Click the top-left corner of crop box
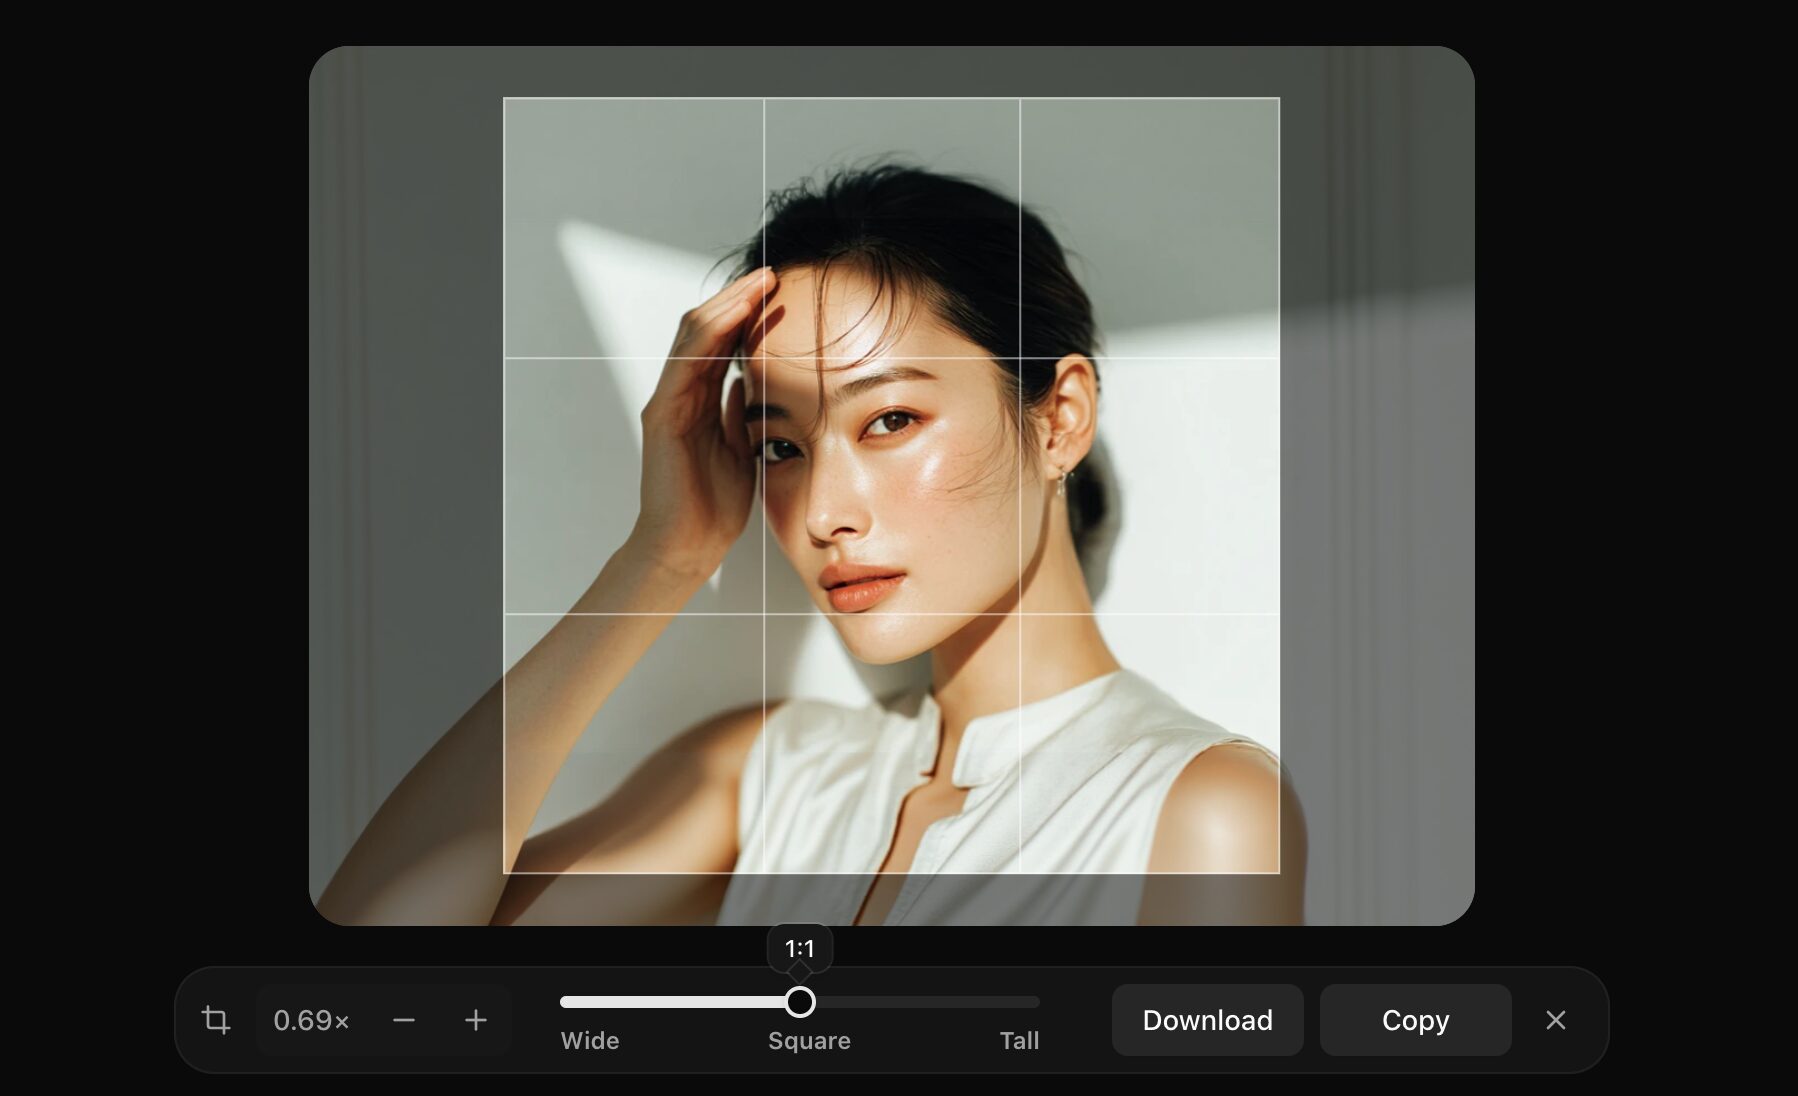The image size is (1798, 1096). pyautogui.click(x=504, y=98)
